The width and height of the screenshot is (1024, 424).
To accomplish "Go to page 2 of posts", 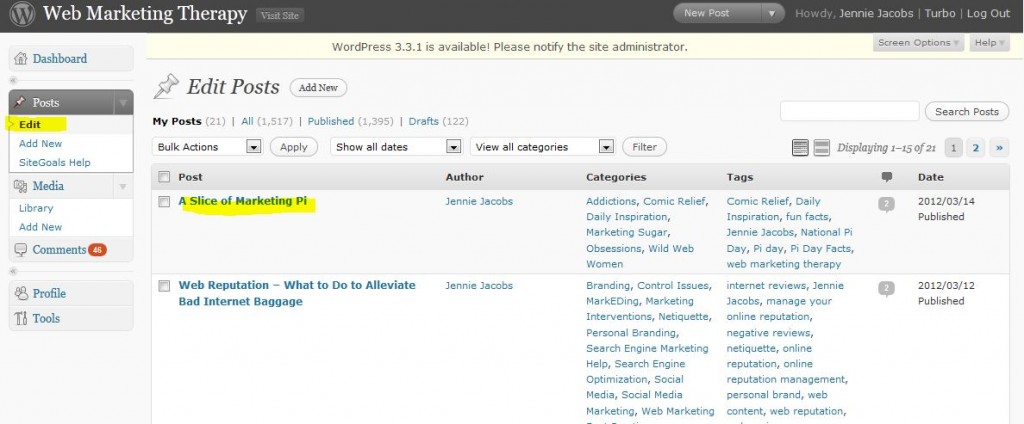I will (976, 148).
